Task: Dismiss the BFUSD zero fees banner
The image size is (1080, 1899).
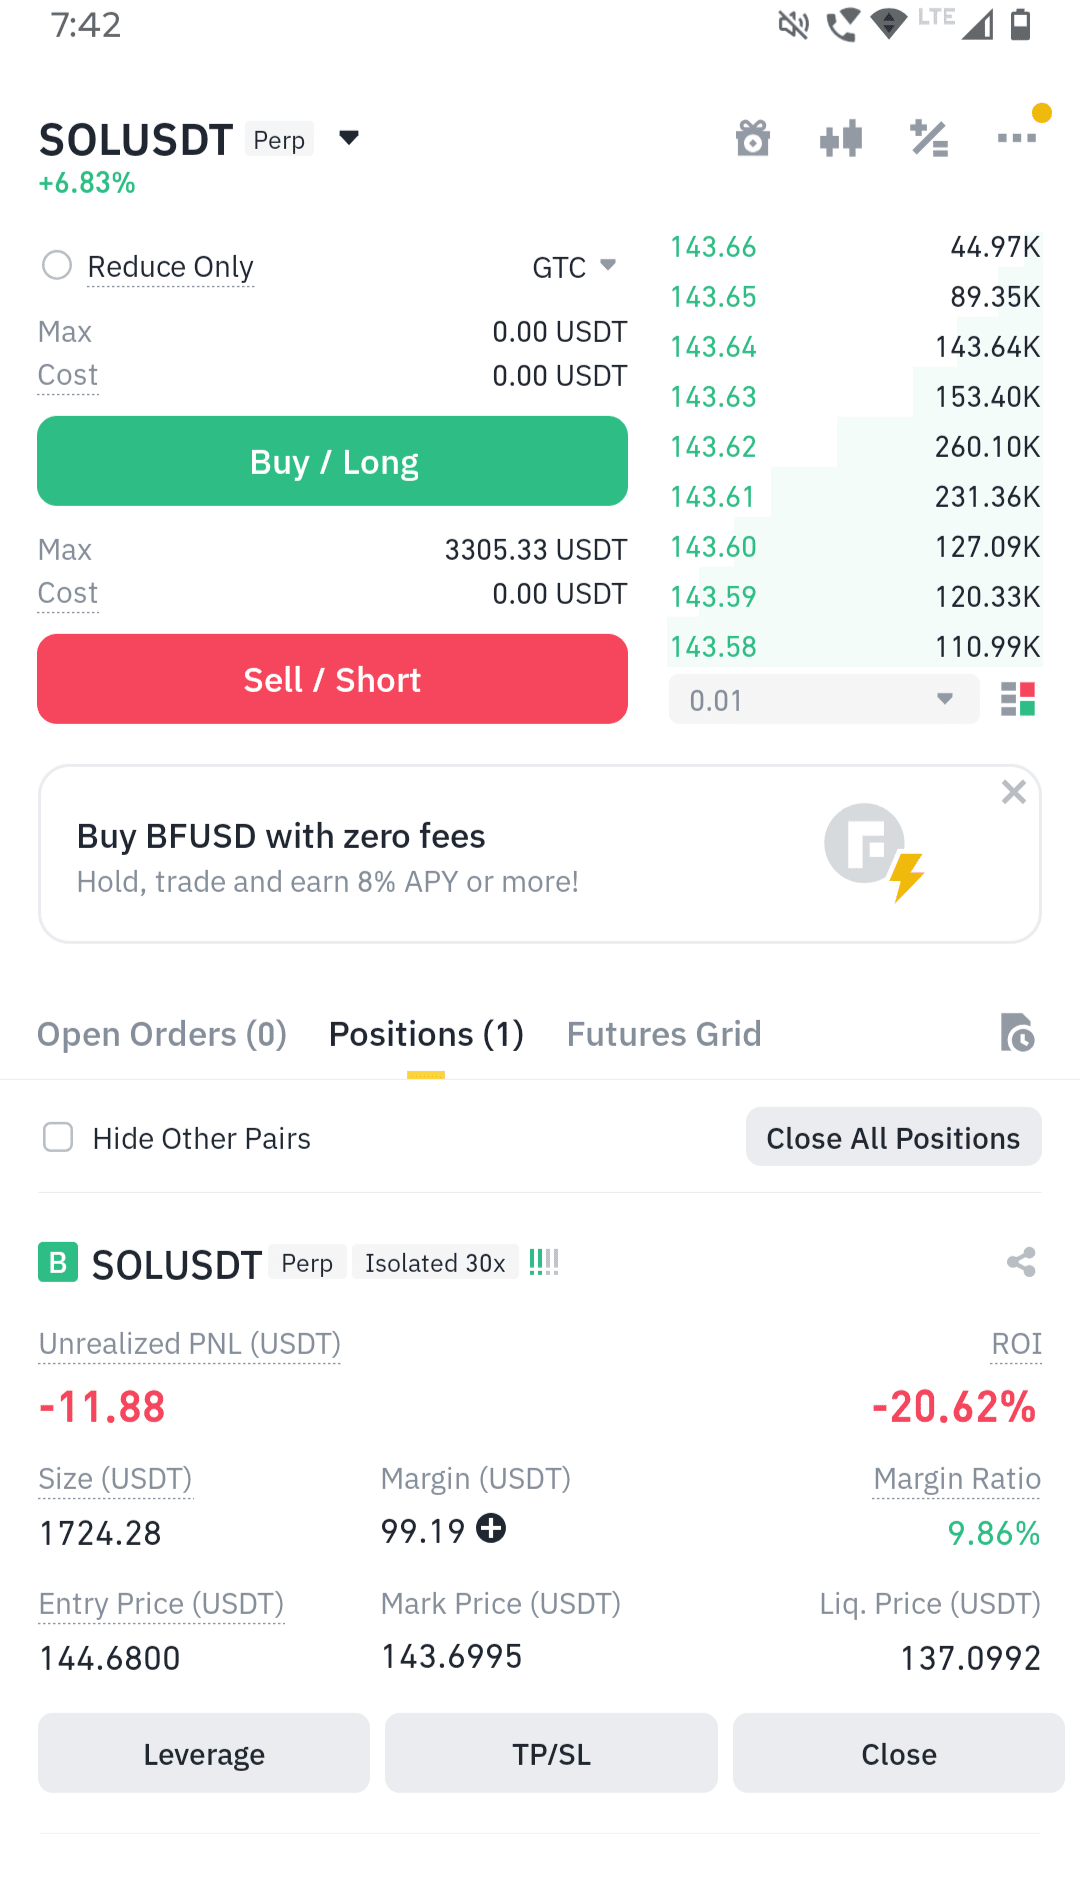Action: 1014,792
